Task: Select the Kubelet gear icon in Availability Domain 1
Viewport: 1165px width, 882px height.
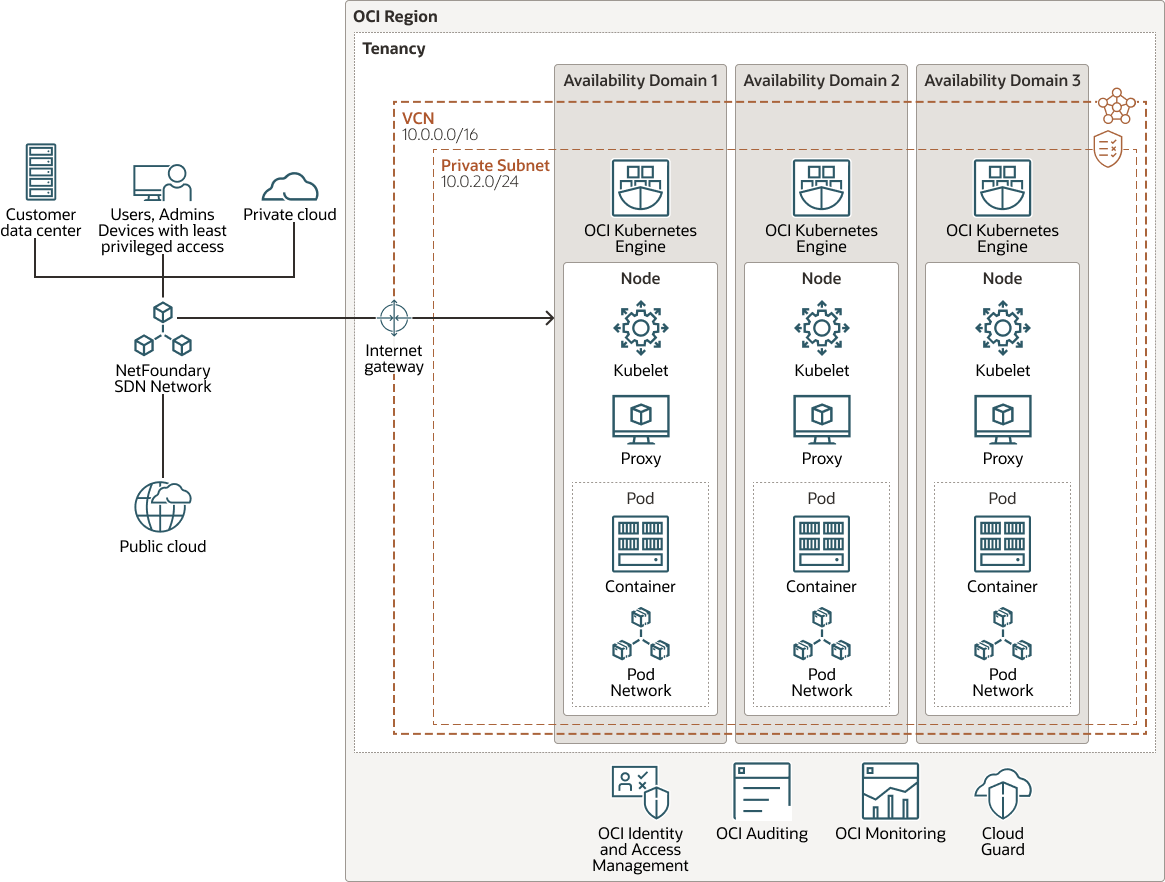Action: point(640,328)
